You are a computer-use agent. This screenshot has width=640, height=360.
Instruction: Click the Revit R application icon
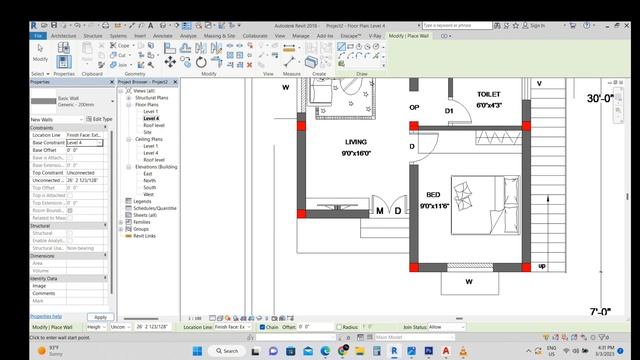33,26
